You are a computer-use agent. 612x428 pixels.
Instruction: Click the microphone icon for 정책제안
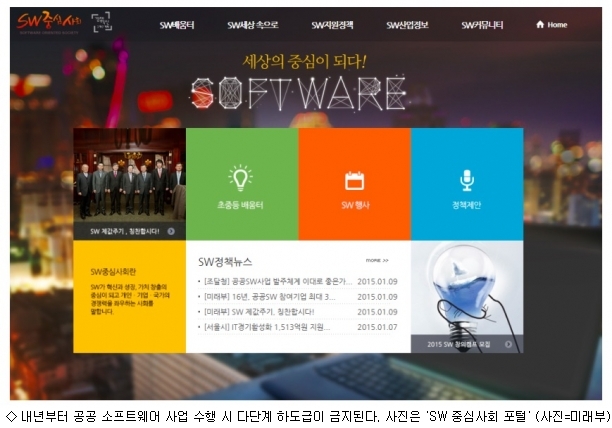(x=467, y=180)
